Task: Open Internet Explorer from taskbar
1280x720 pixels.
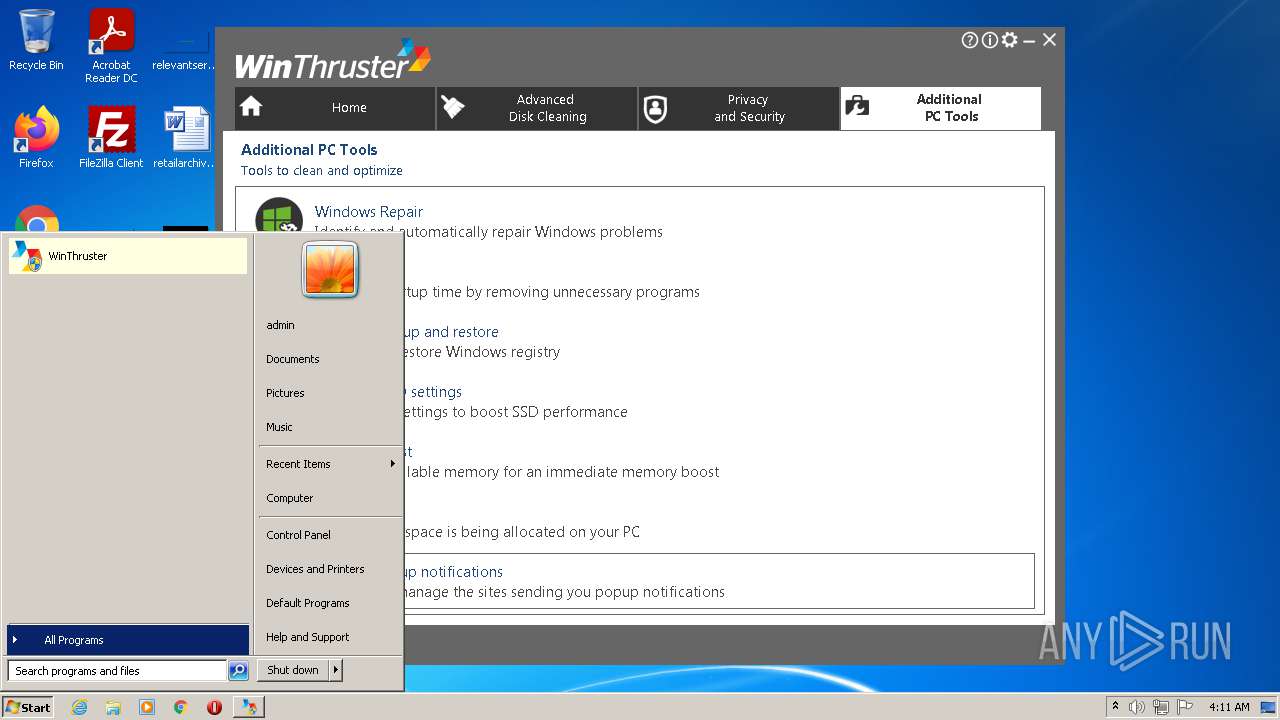Action: (x=79, y=707)
